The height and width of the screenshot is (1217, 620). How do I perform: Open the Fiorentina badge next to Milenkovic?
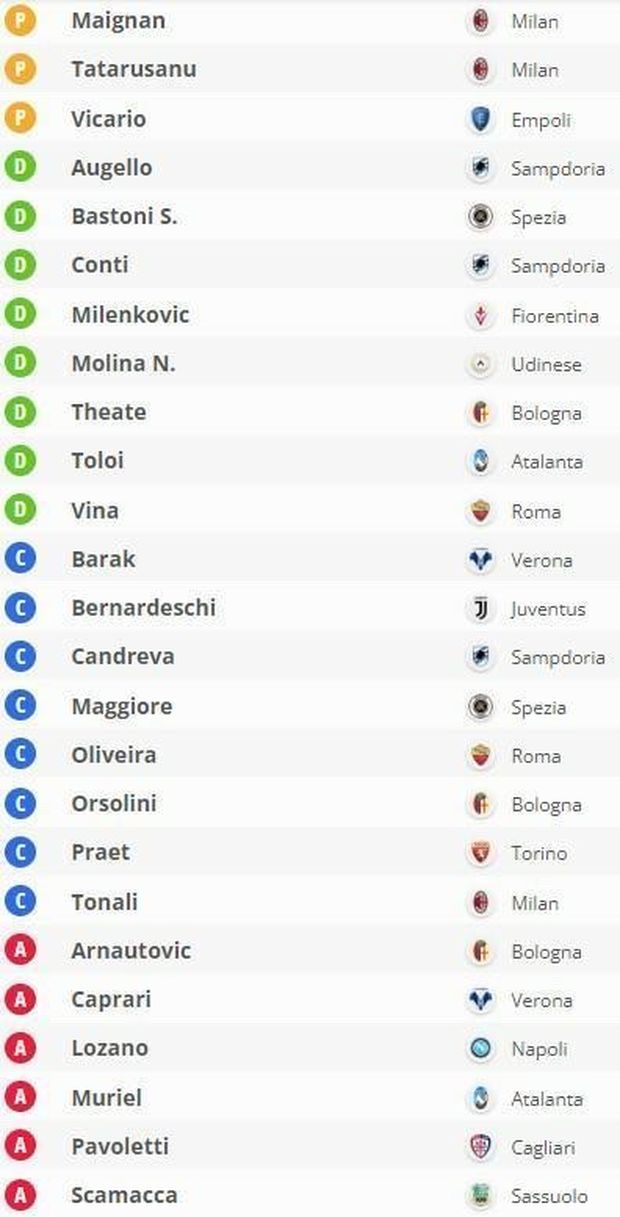click(481, 315)
